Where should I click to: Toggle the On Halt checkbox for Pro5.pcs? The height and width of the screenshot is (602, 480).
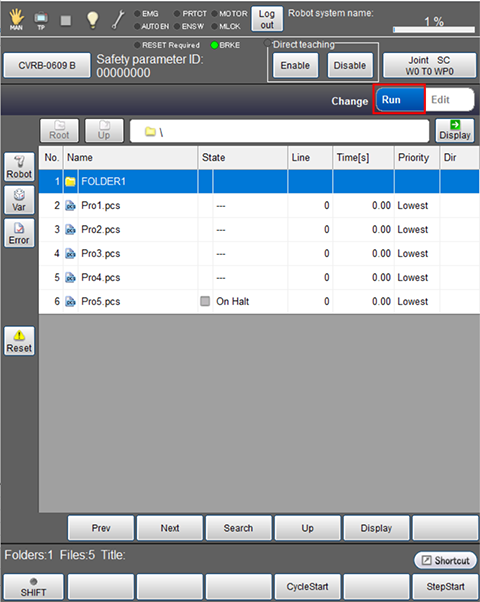(x=205, y=301)
